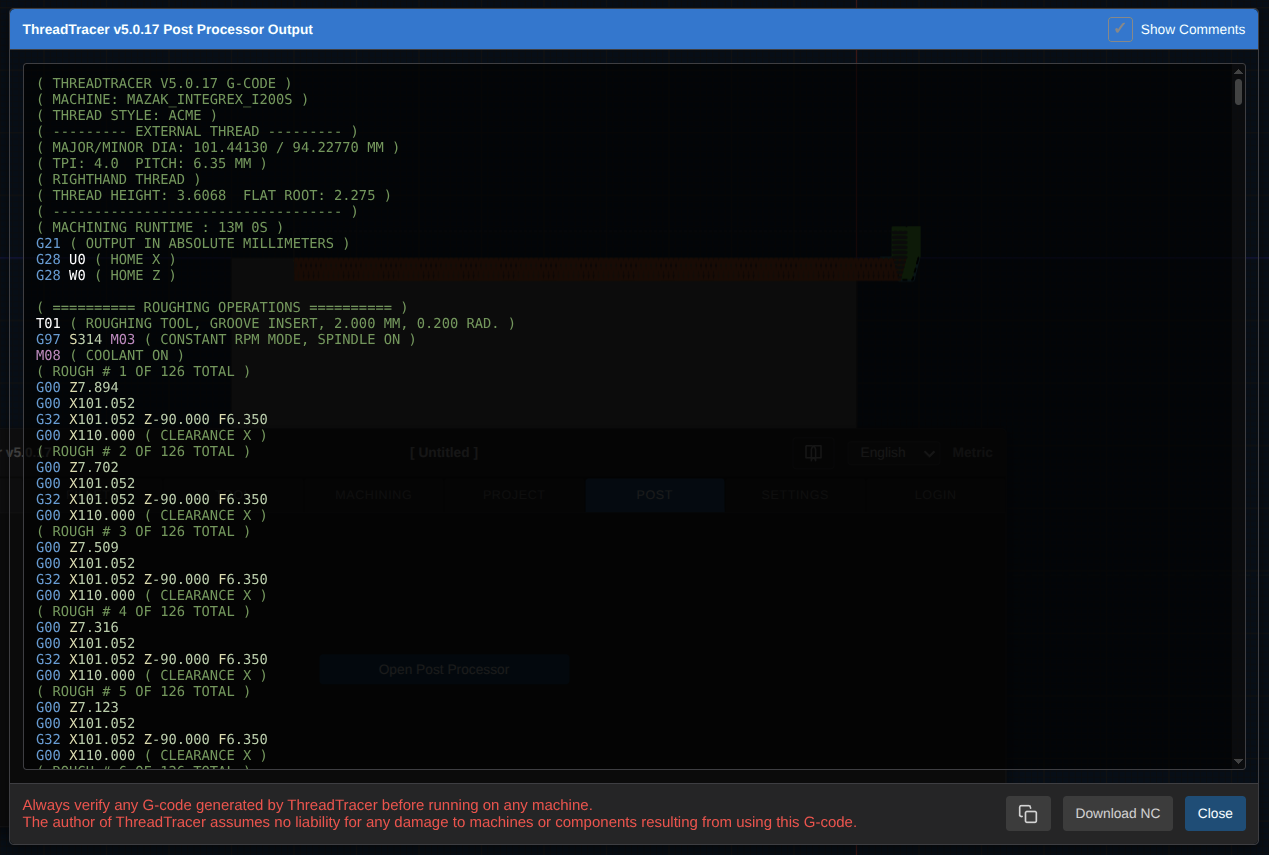
Task: Click the ROUGHING OPERATIONS header line
Action: pyautogui.click(x=222, y=307)
